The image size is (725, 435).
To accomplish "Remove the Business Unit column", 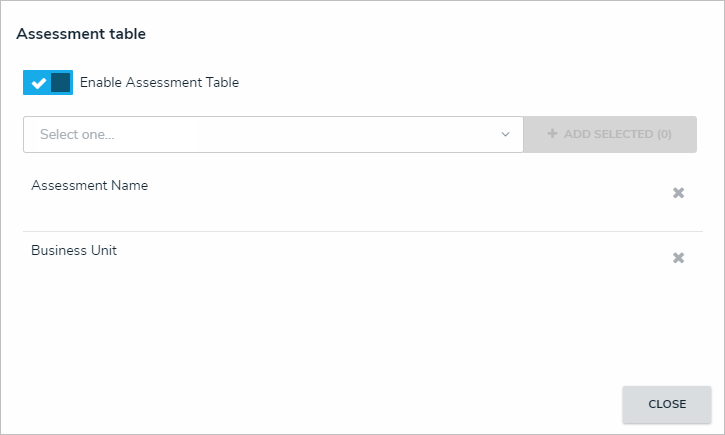I will (x=678, y=258).
